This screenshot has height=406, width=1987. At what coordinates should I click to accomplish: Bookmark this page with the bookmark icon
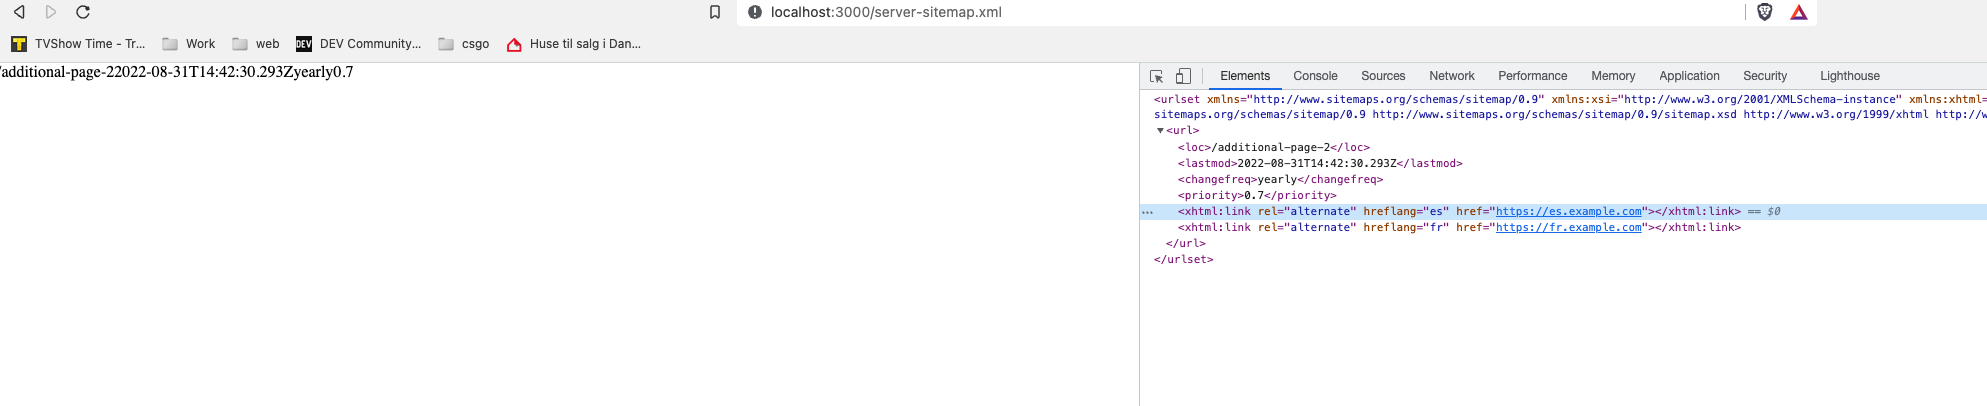click(x=715, y=12)
